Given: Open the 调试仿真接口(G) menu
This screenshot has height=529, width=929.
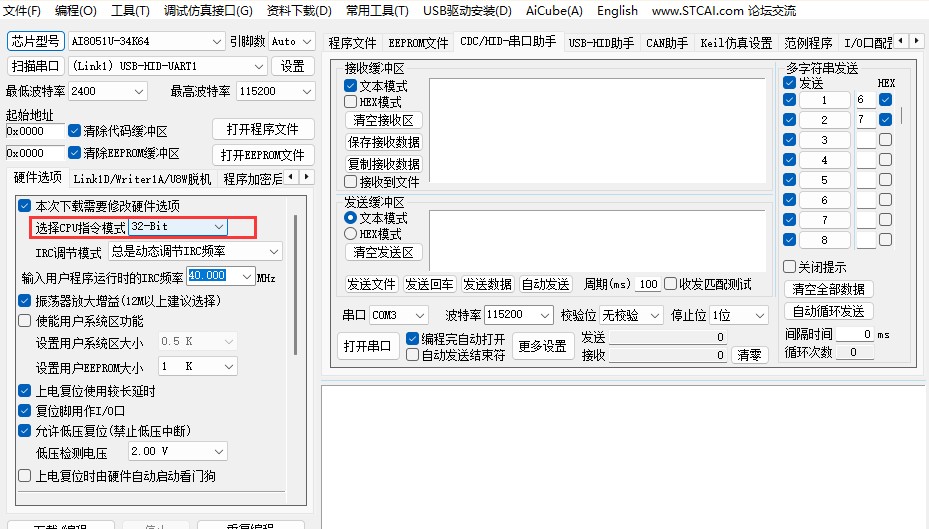Looking at the screenshot, I should [x=208, y=11].
